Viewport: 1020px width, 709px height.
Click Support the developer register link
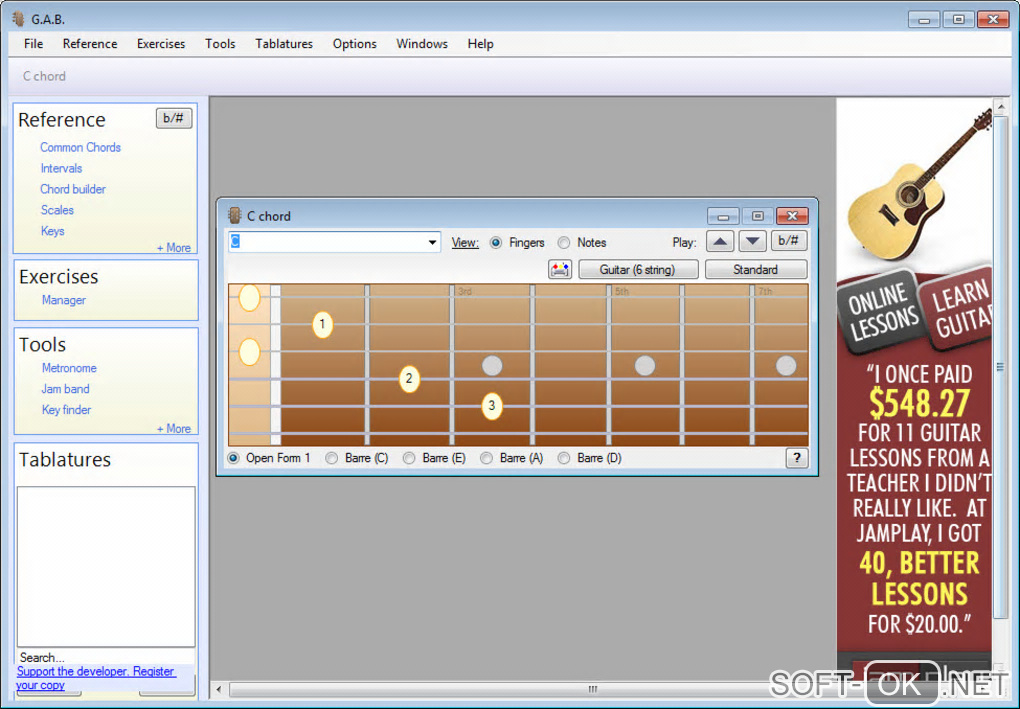tap(96, 678)
